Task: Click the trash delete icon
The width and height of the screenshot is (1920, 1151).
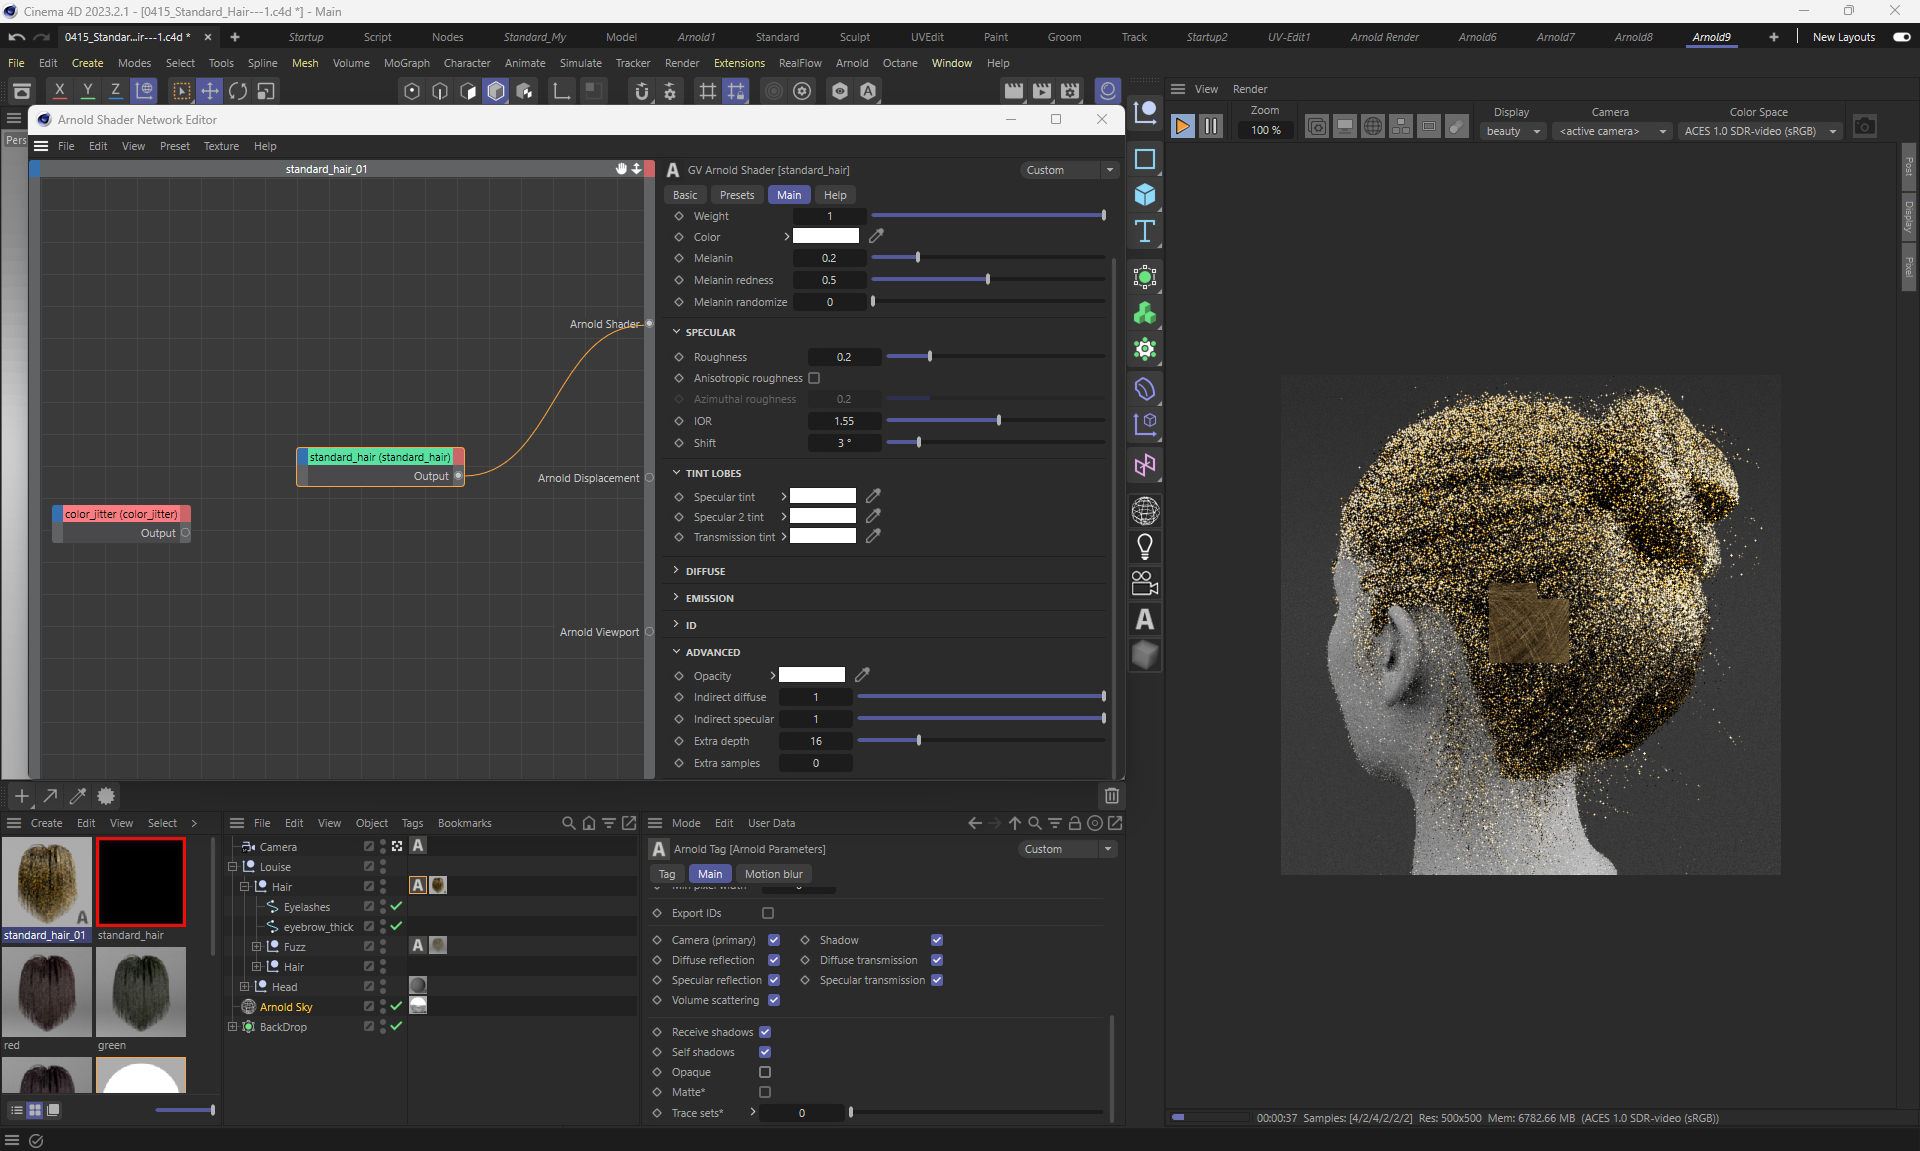Action: point(1111,796)
